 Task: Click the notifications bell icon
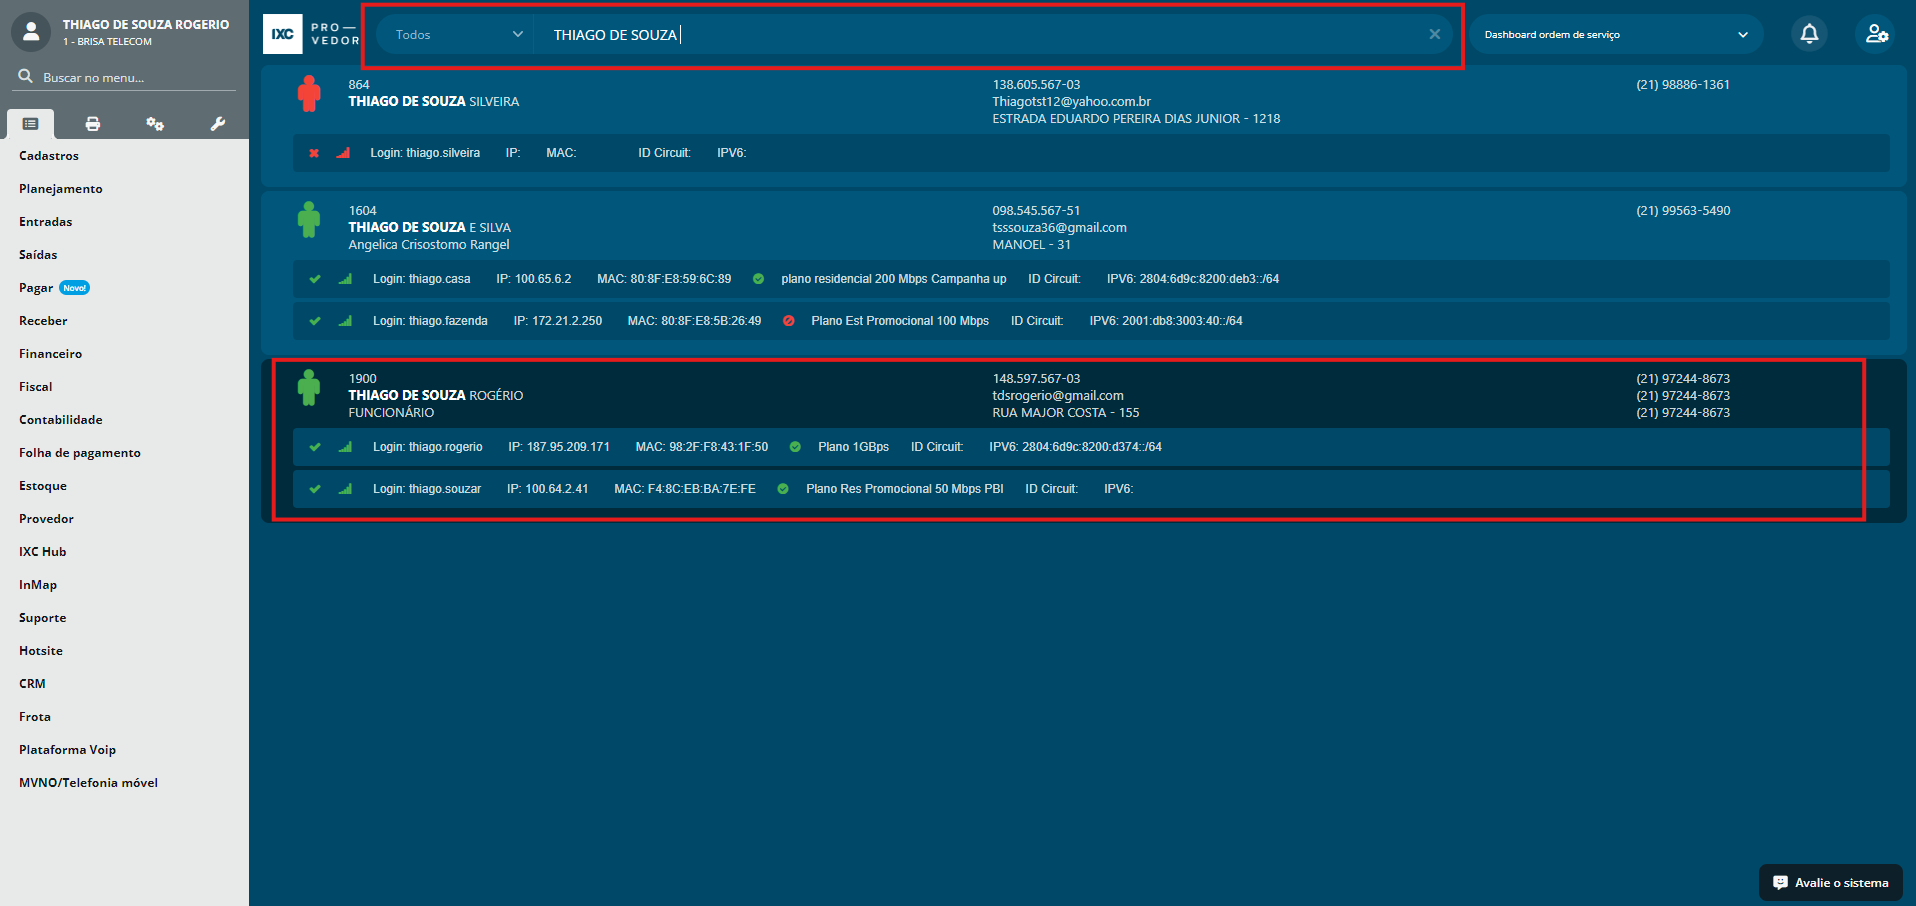pyautogui.click(x=1809, y=34)
